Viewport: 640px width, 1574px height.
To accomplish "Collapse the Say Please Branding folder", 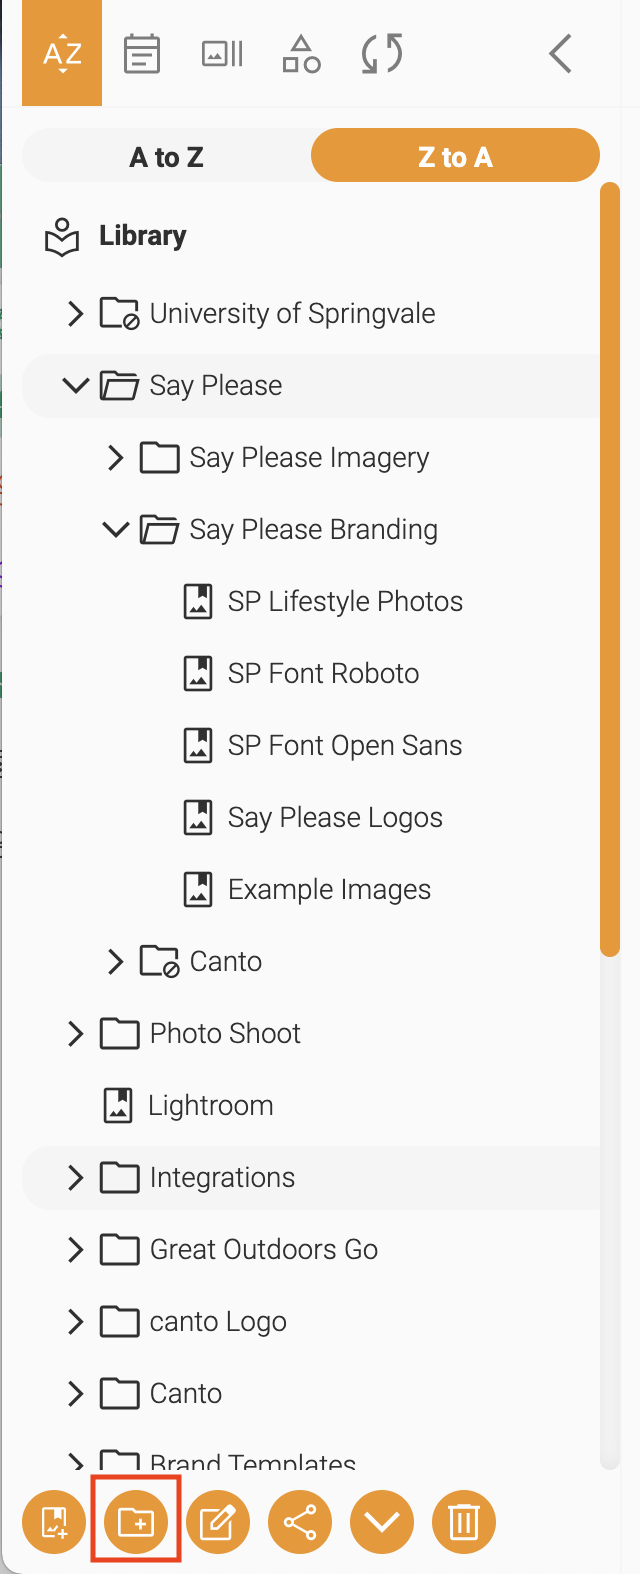I will point(116,529).
